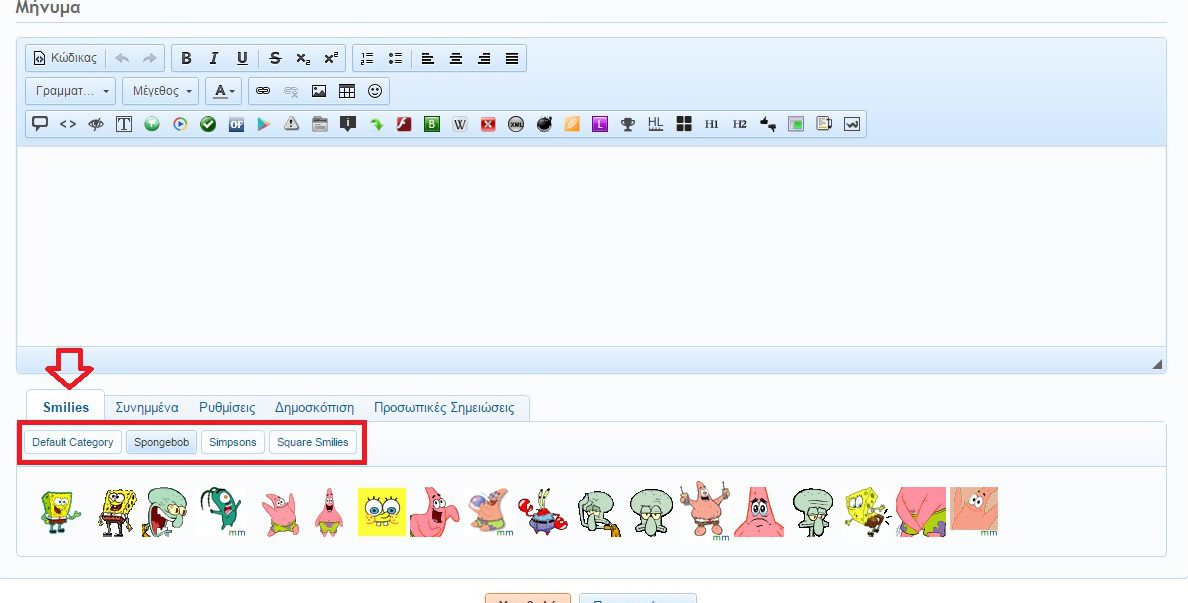Toggle strikethrough formatting
1188x603 pixels.
(x=275, y=58)
